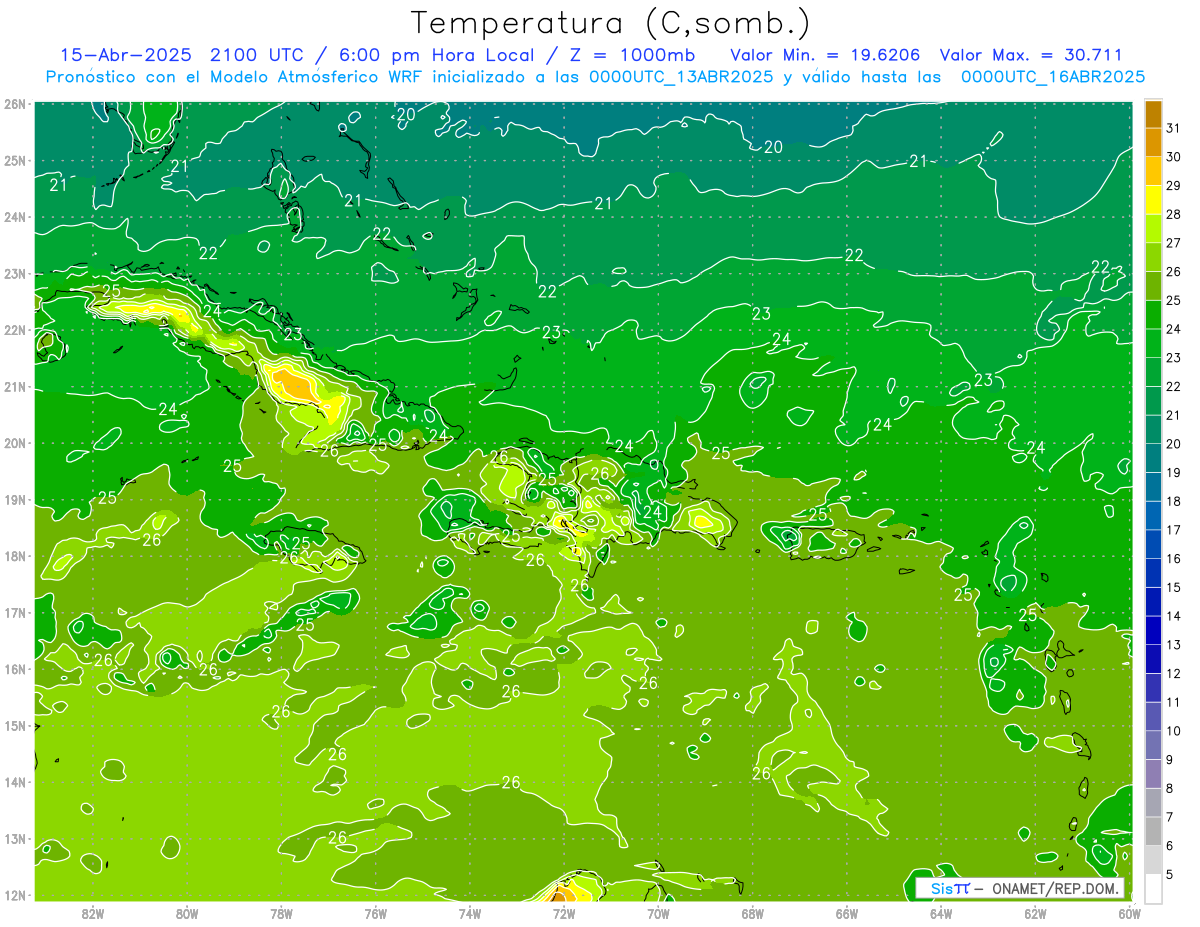Screen dimensions: 1200x927
Task: Click the latitude axis label 12N
Action: pos(15,895)
